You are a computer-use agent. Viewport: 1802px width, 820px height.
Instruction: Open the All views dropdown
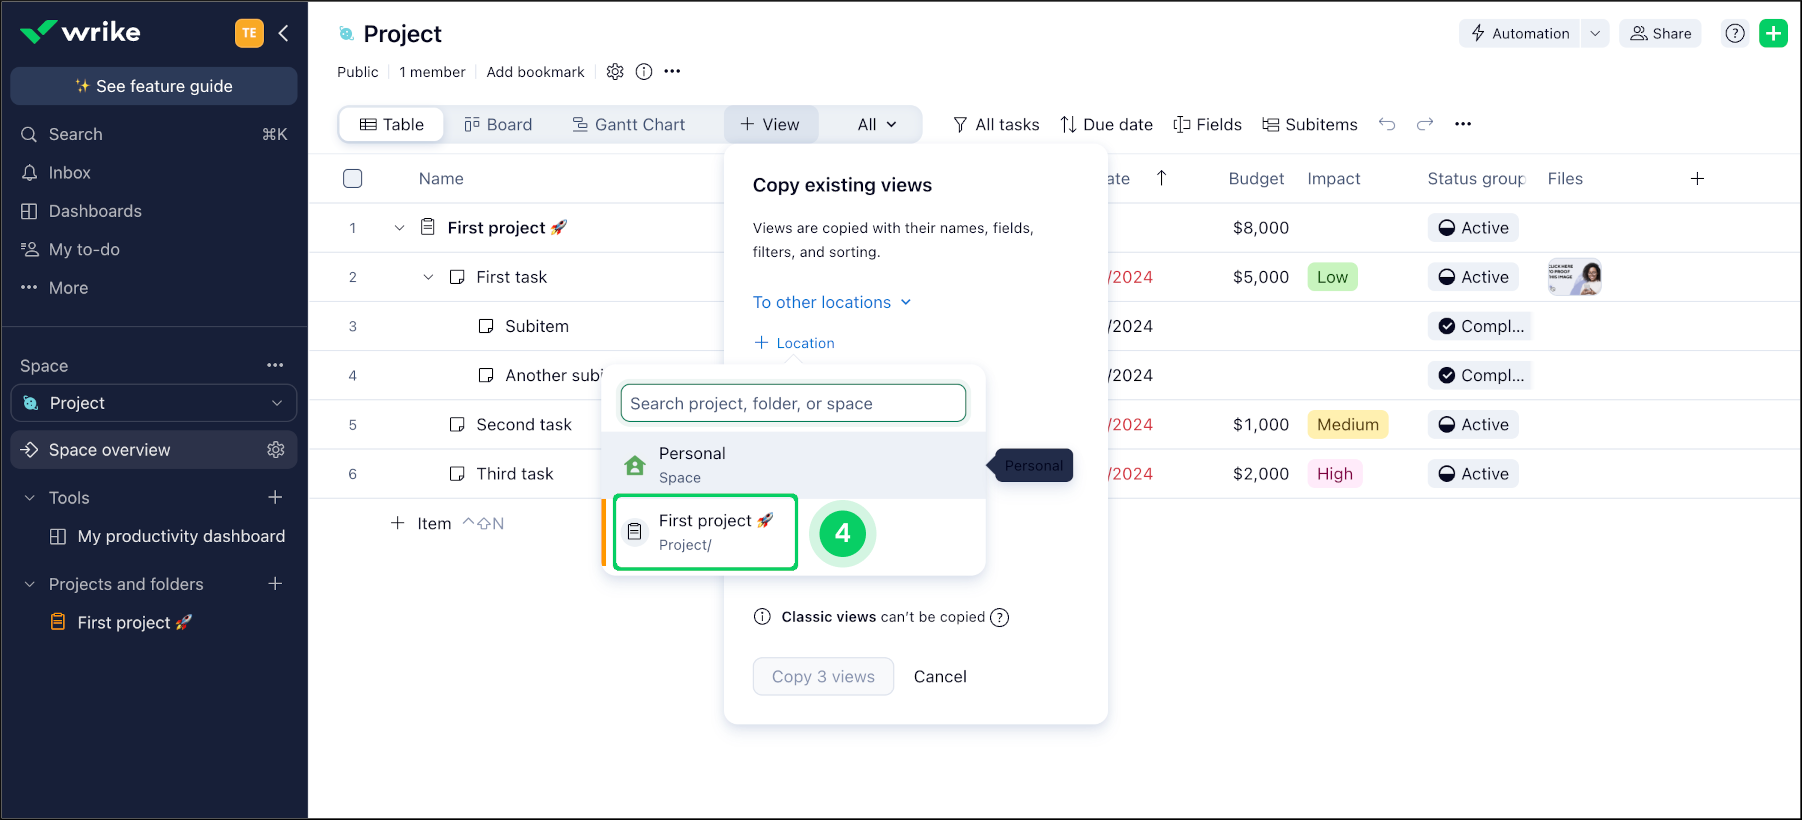[x=876, y=124]
